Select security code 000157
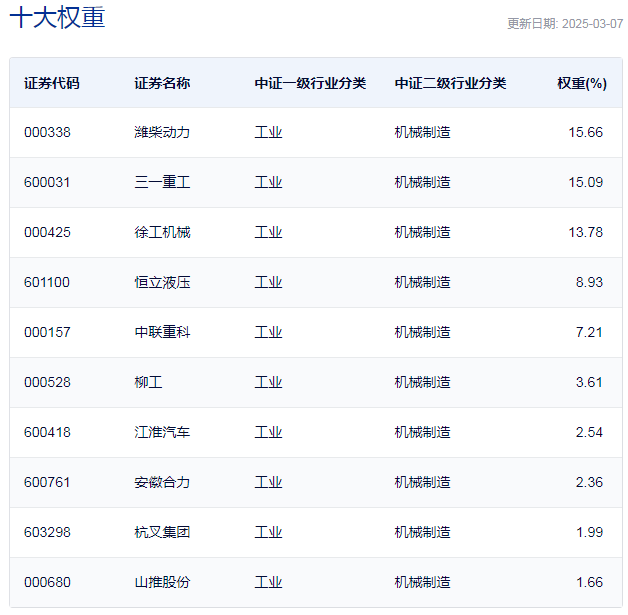 (x=47, y=332)
